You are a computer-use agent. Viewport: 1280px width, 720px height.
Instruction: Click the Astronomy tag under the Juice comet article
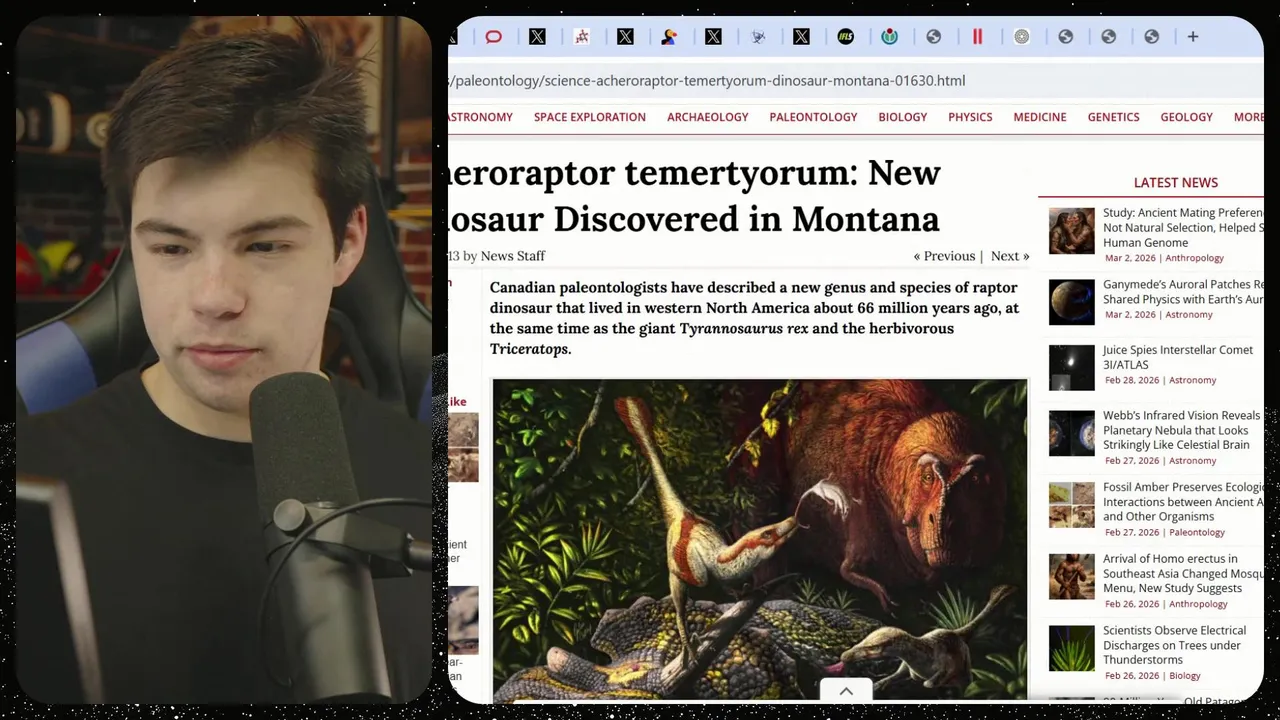[1192, 380]
